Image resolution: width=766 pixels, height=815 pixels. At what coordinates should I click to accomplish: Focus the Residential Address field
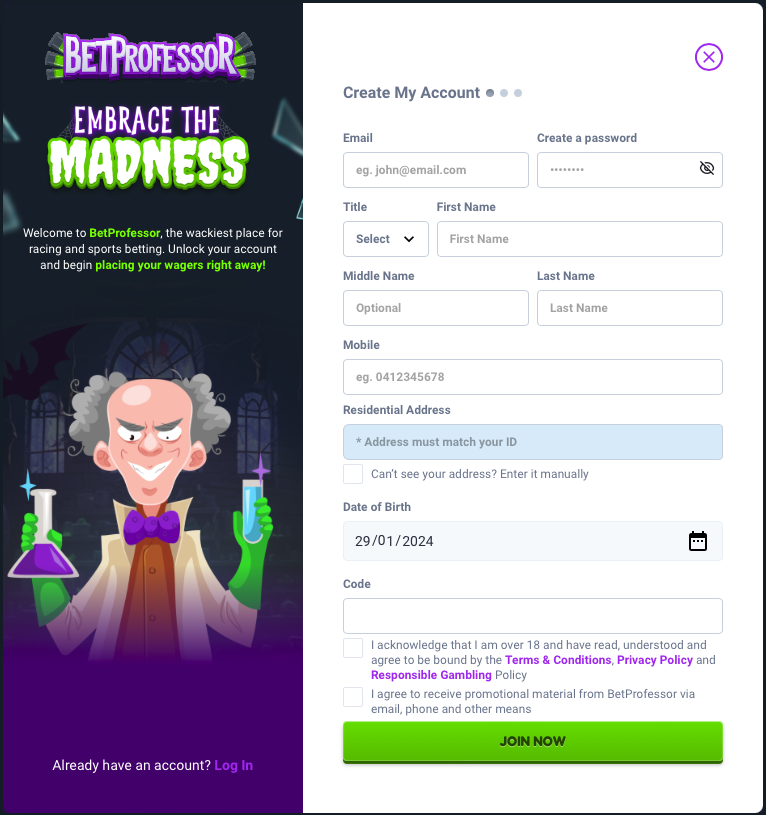click(533, 442)
